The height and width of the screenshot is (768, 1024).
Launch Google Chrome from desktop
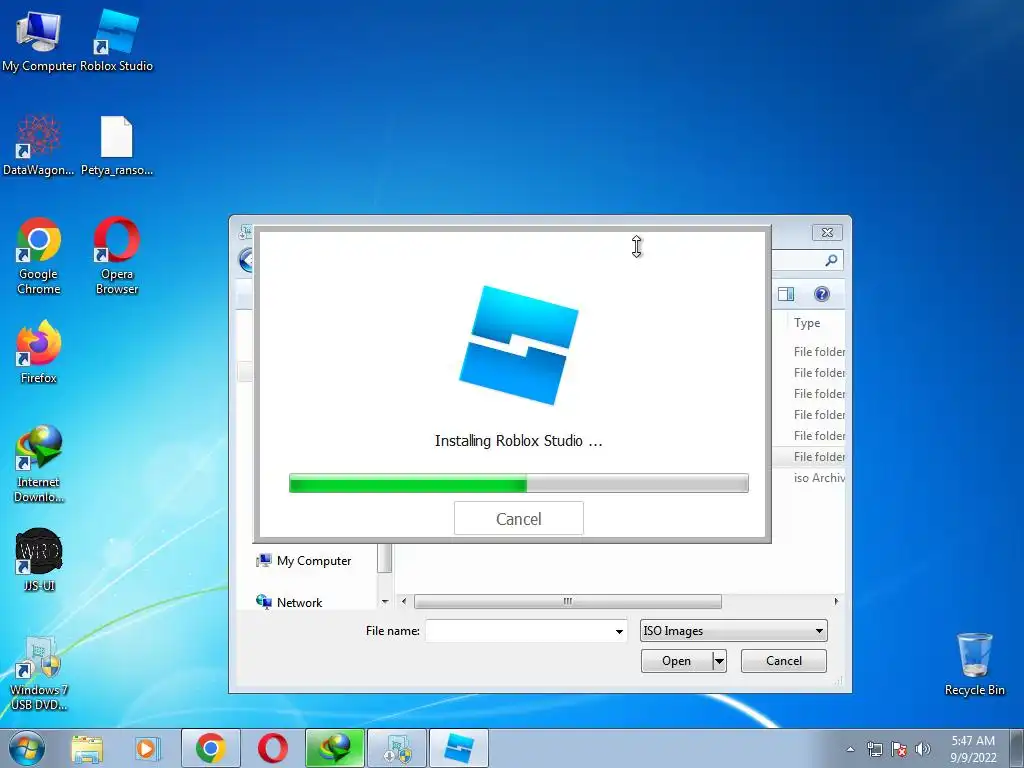[x=39, y=256]
